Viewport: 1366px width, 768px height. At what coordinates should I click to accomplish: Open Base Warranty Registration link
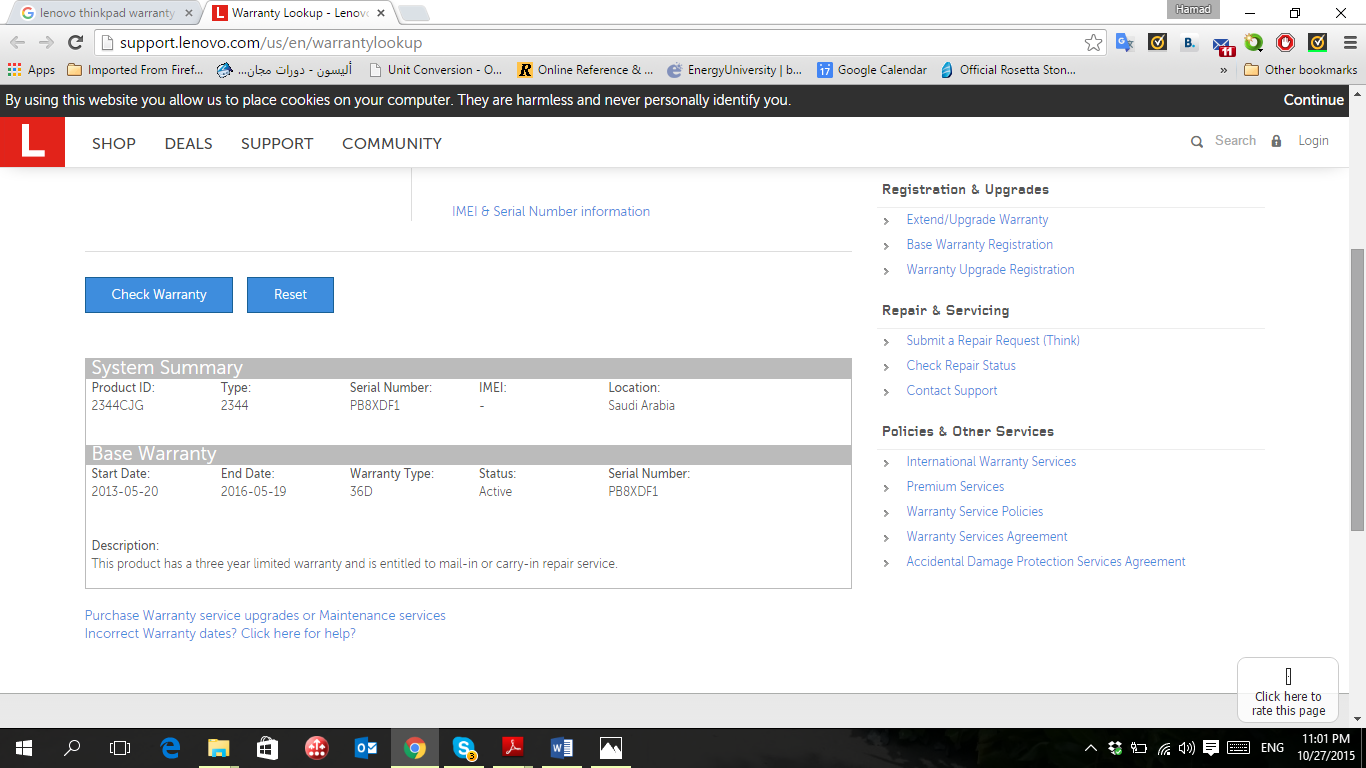(x=979, y=244)
